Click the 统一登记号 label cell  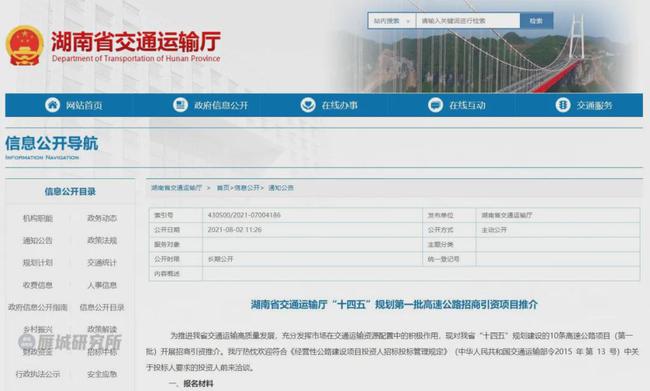449,259
